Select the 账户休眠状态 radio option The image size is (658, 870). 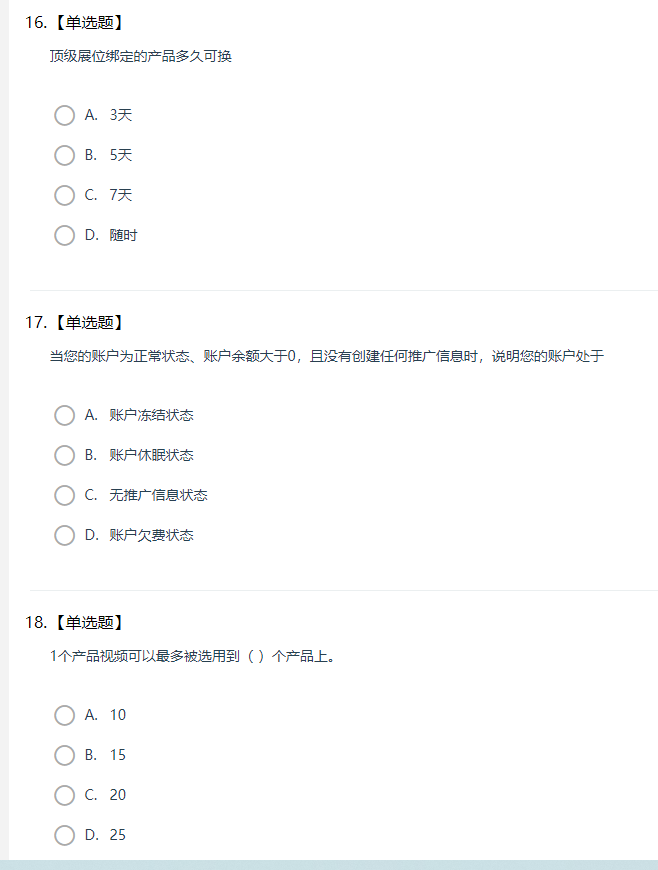(64, 456)
